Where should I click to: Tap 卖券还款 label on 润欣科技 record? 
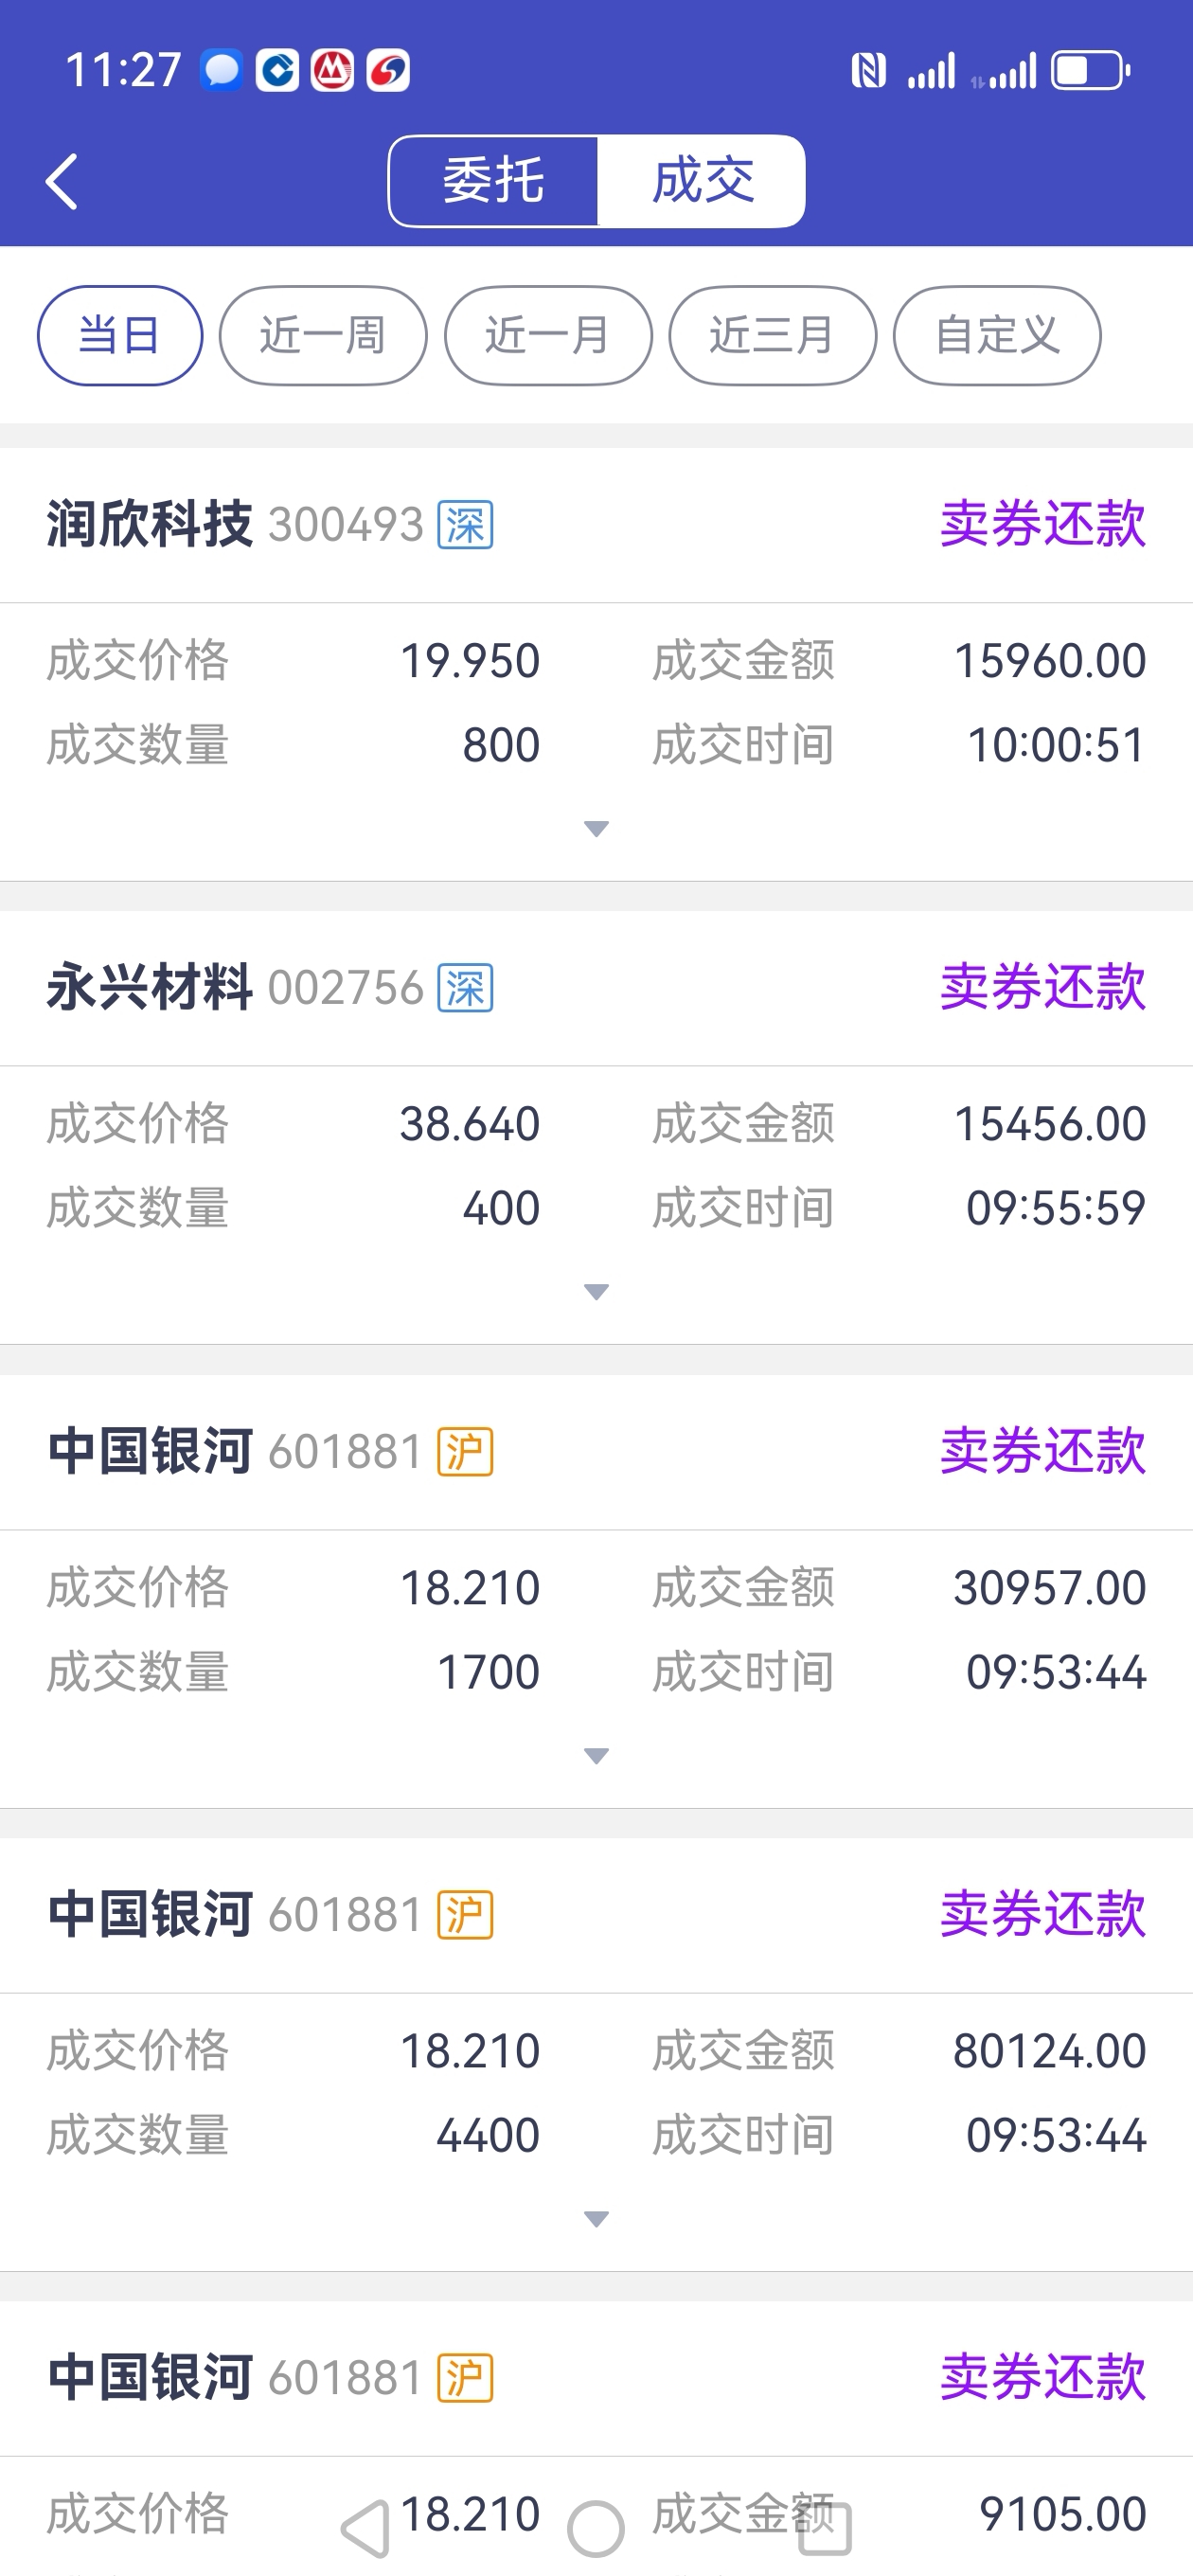pos(1042,525)
